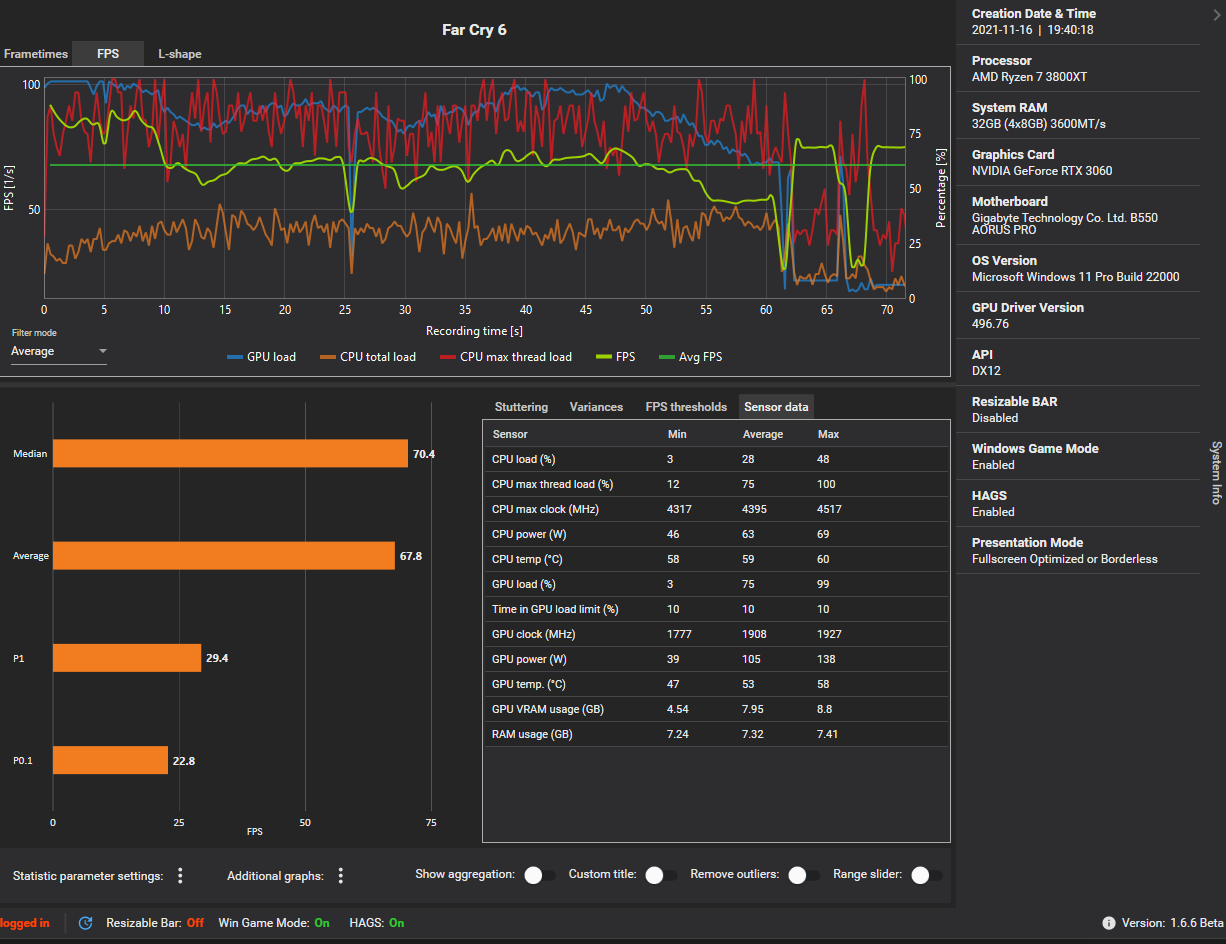Select the GPU power (W) row
This screenshot has width=1226, height=944.
tap(716, 659)
